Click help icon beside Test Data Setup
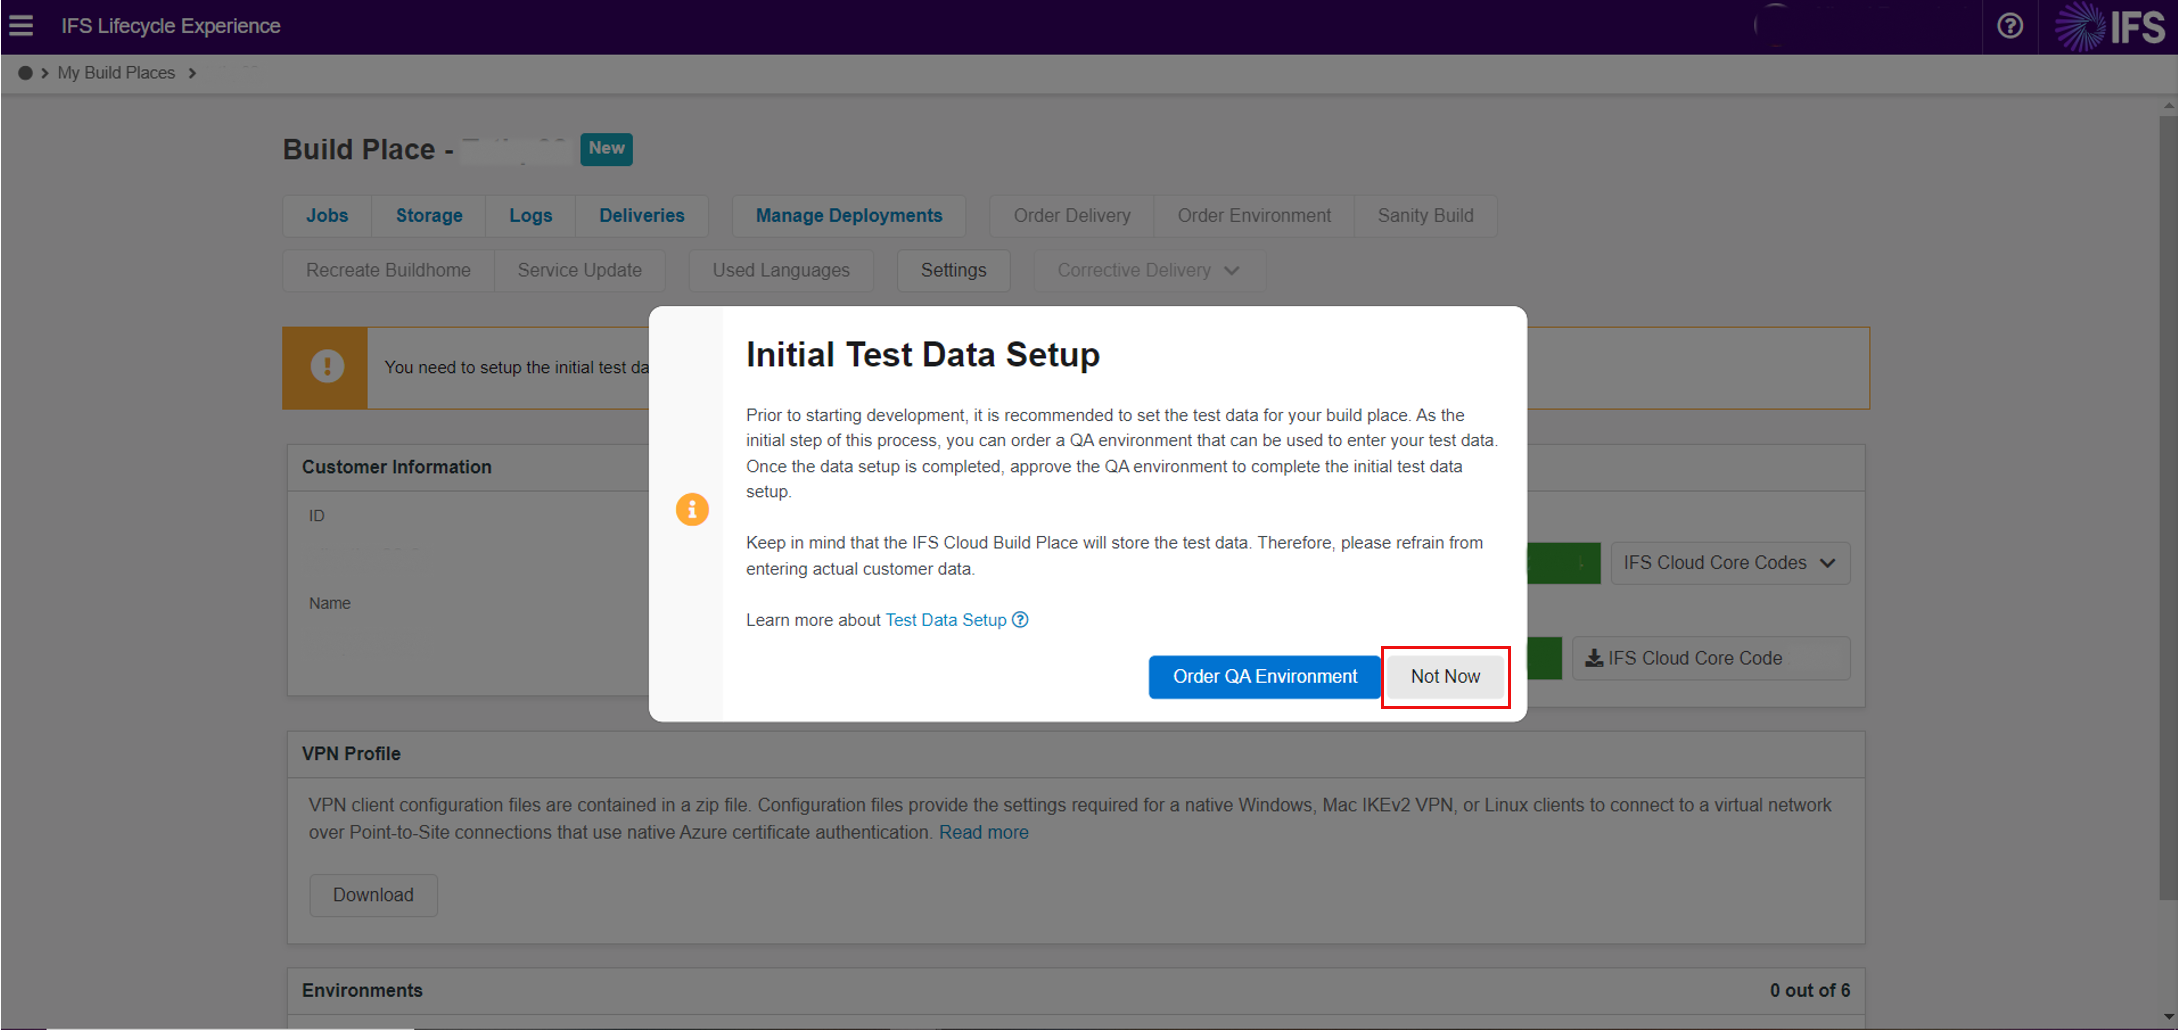This screenshot has width=2178, height=1030. pos(1020,620)
